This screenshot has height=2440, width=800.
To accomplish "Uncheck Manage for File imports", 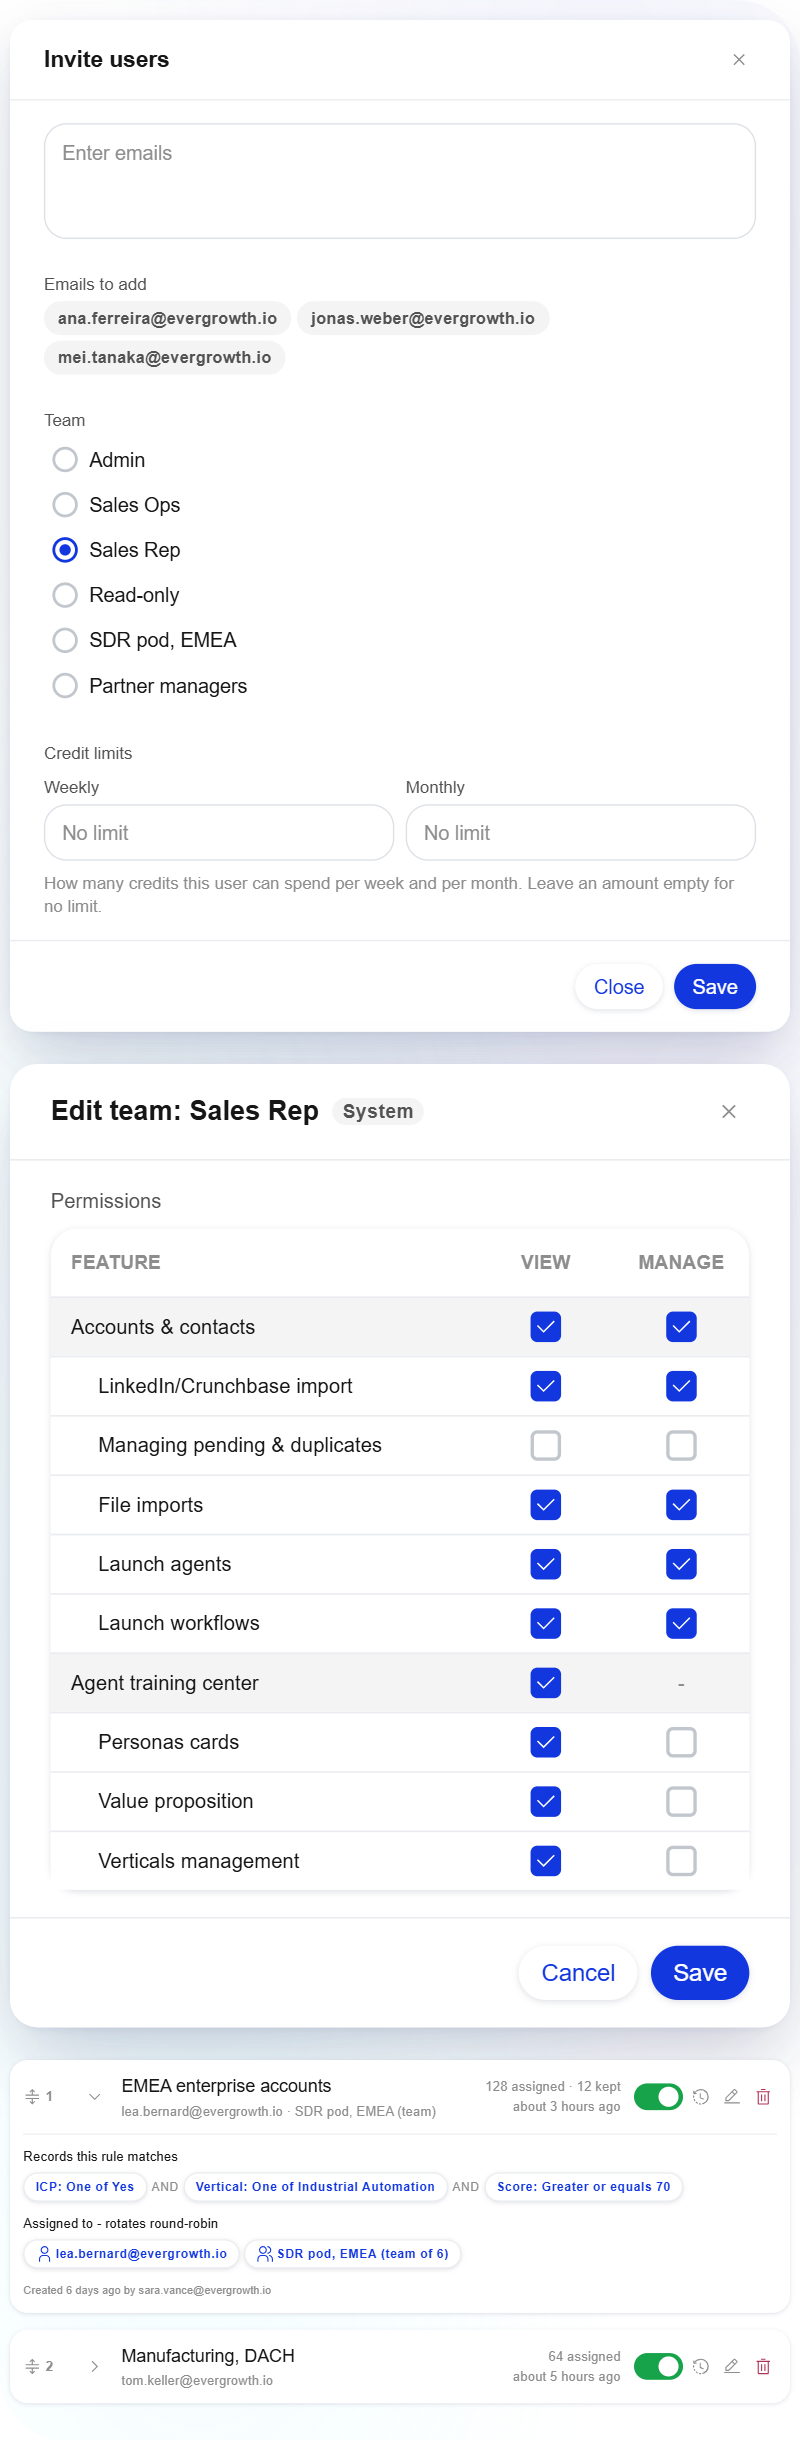I will pyautogui.click(x=681, y=1505).
